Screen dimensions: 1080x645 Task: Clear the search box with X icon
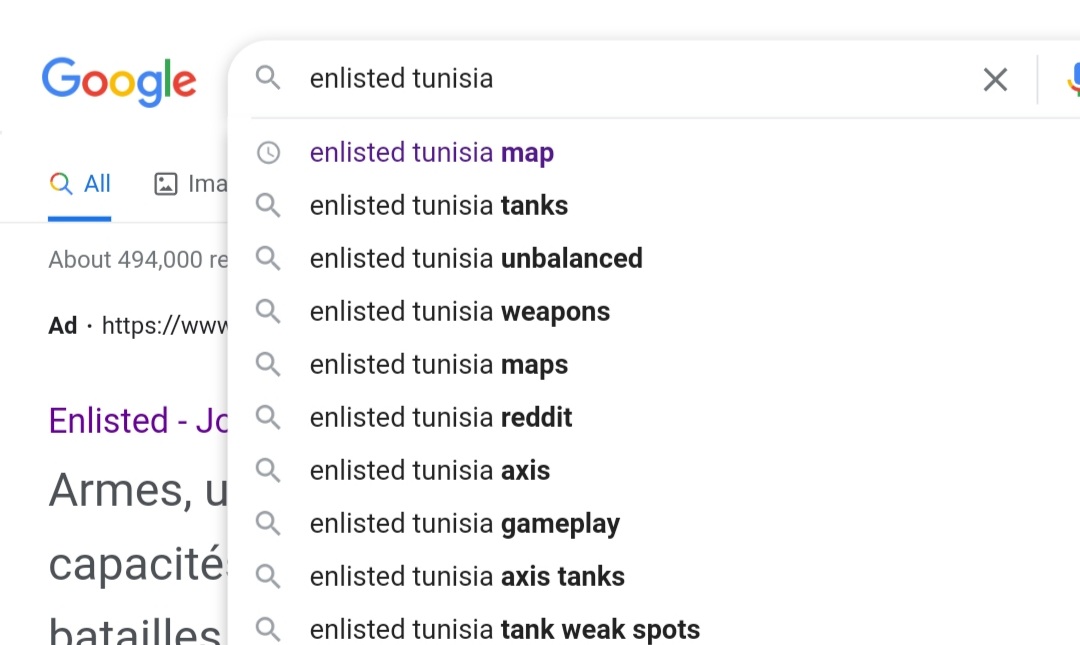point(995,79)
